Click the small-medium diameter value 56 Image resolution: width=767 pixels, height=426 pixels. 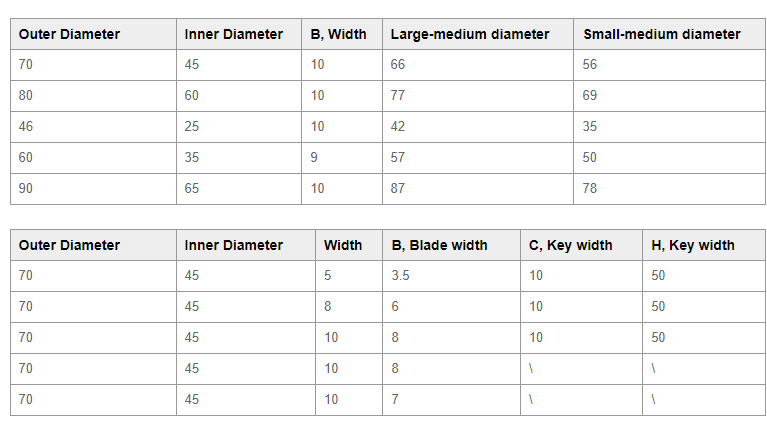(590, 65)
